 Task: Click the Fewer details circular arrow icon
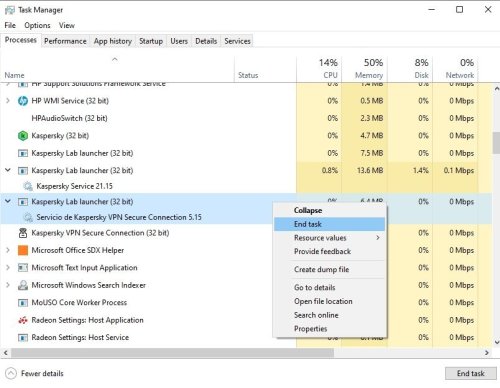click(11, 373)
